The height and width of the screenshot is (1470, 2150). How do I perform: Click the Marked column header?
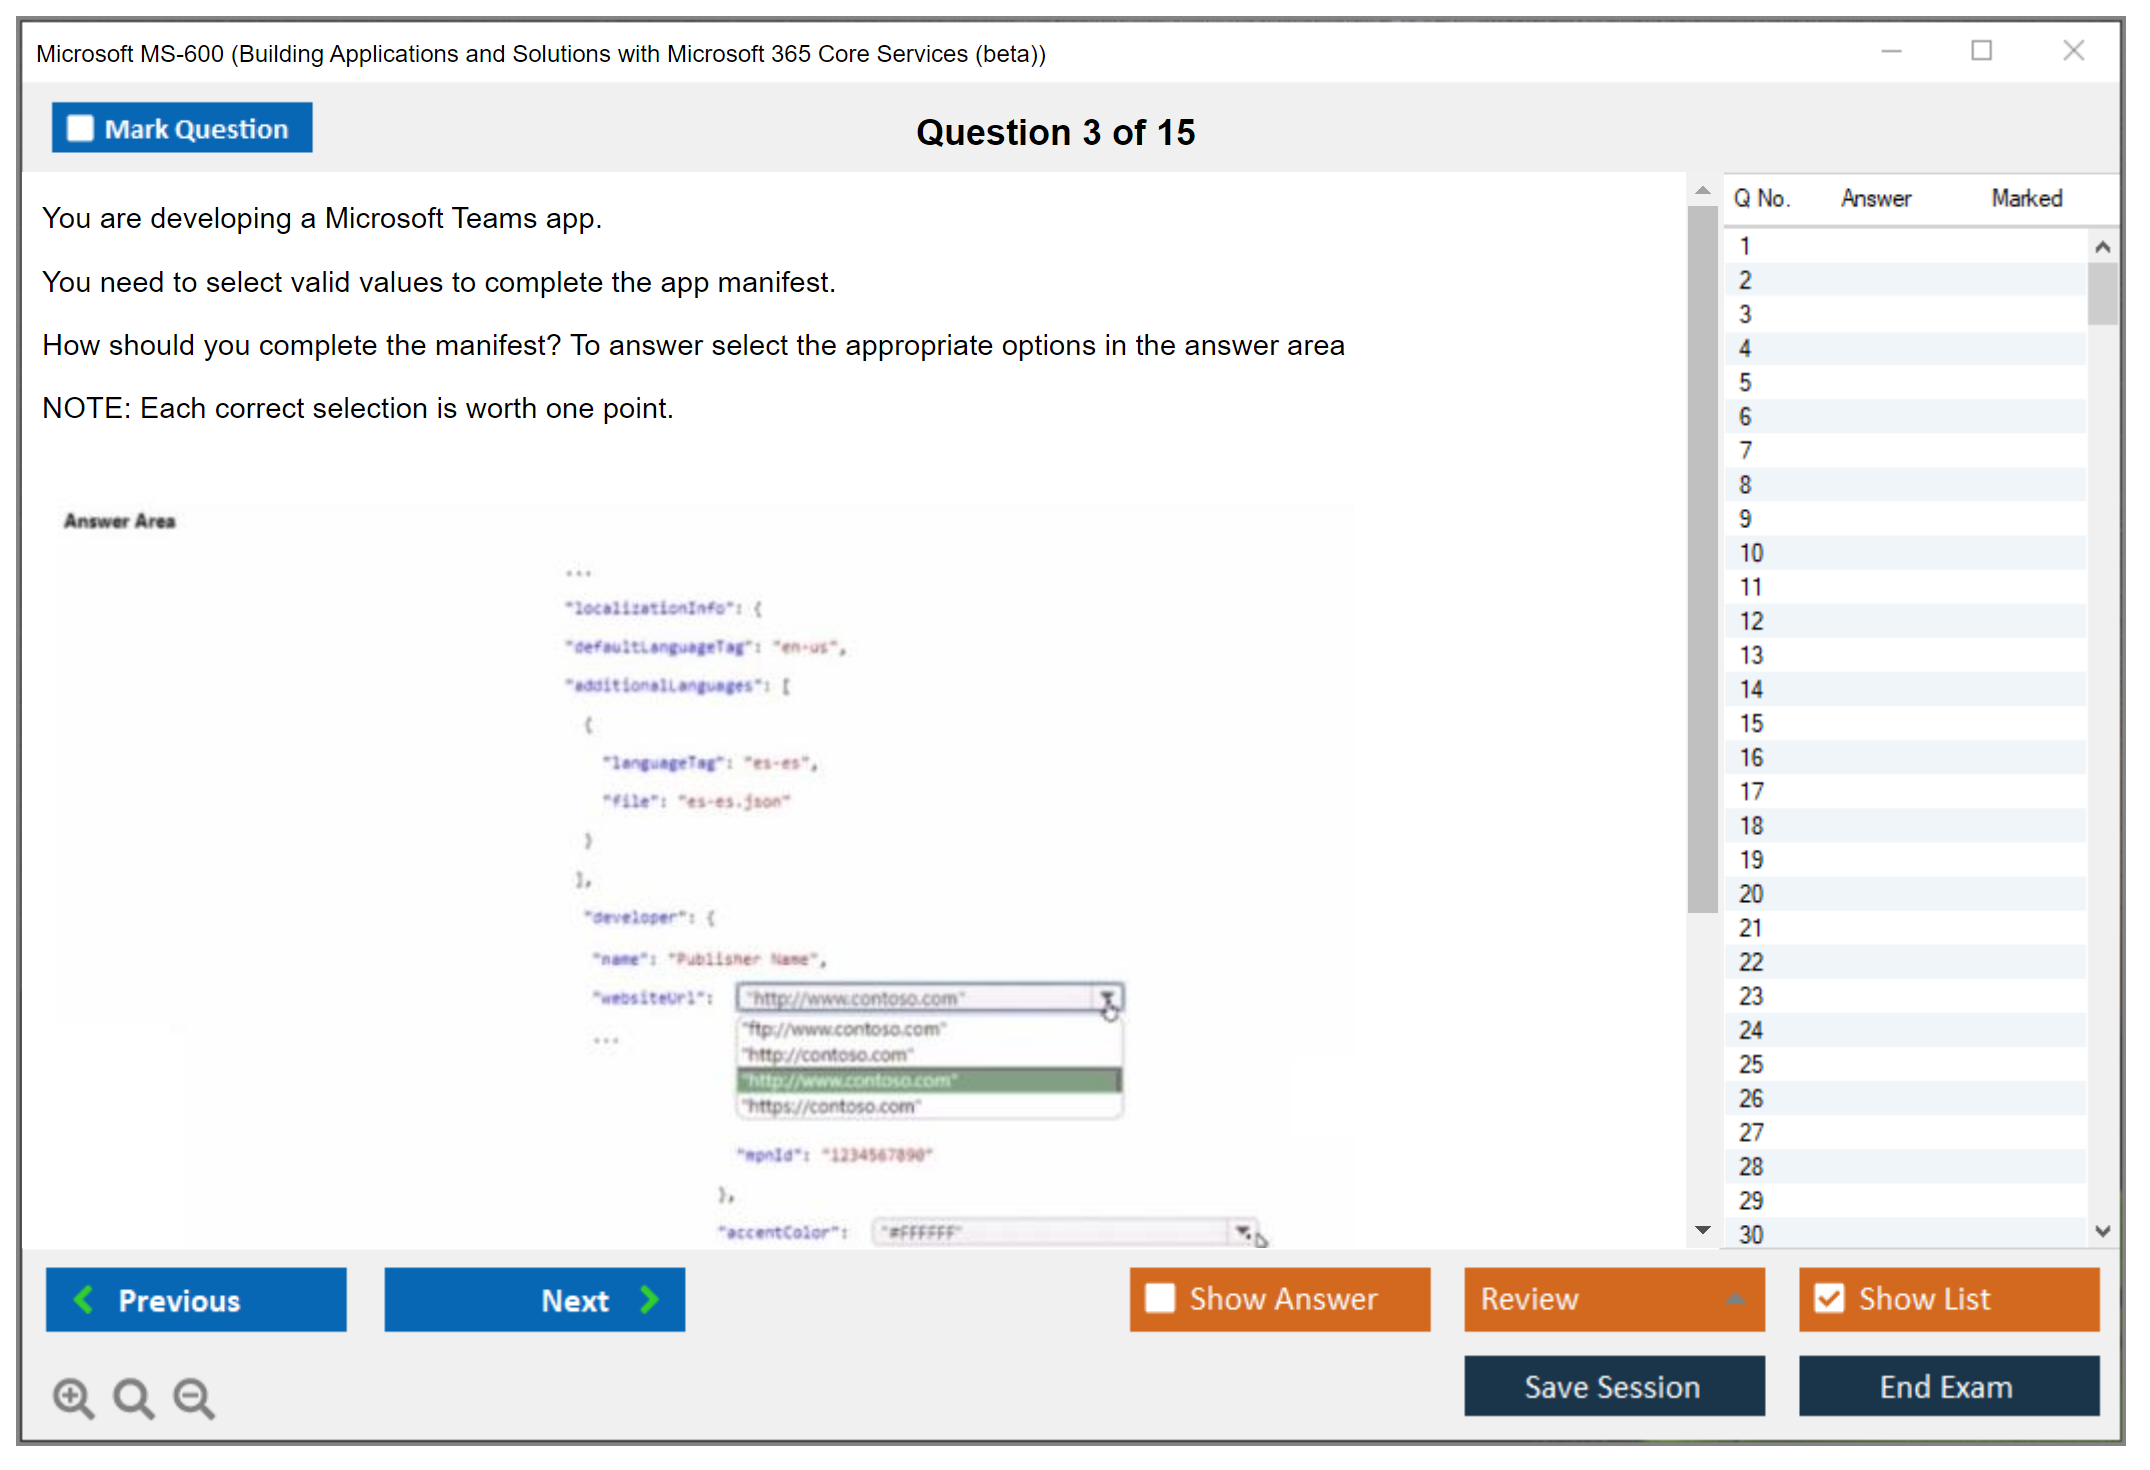(x=2026, y=198)
